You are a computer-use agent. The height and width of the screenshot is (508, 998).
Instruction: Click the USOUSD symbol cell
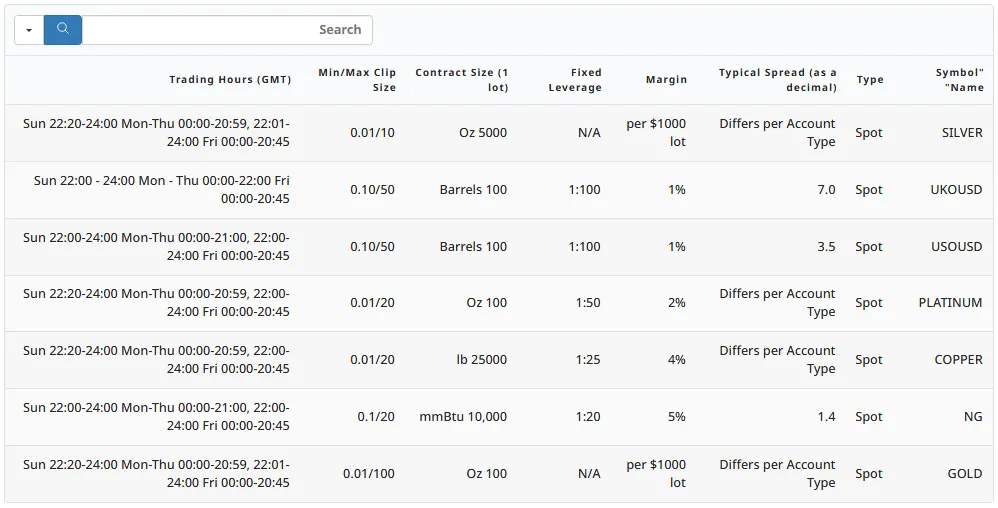tap(956, 247)
